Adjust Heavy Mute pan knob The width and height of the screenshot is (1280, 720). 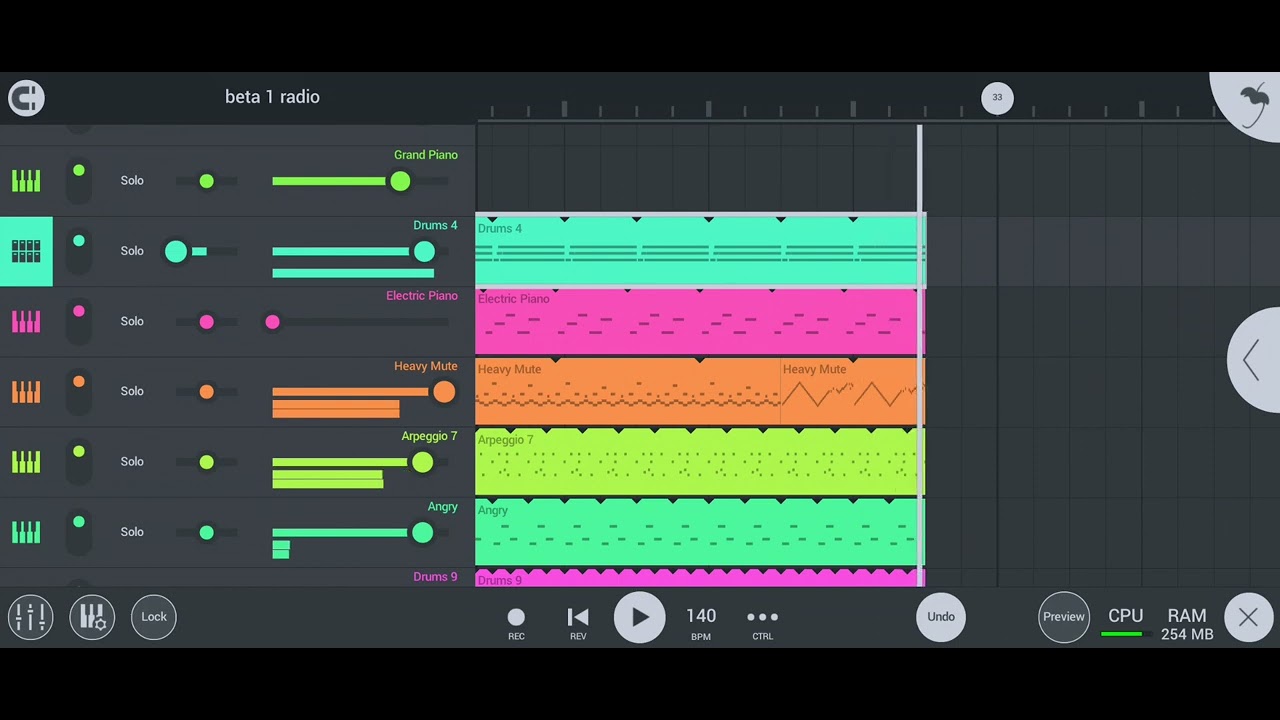[x=206, y=392]
